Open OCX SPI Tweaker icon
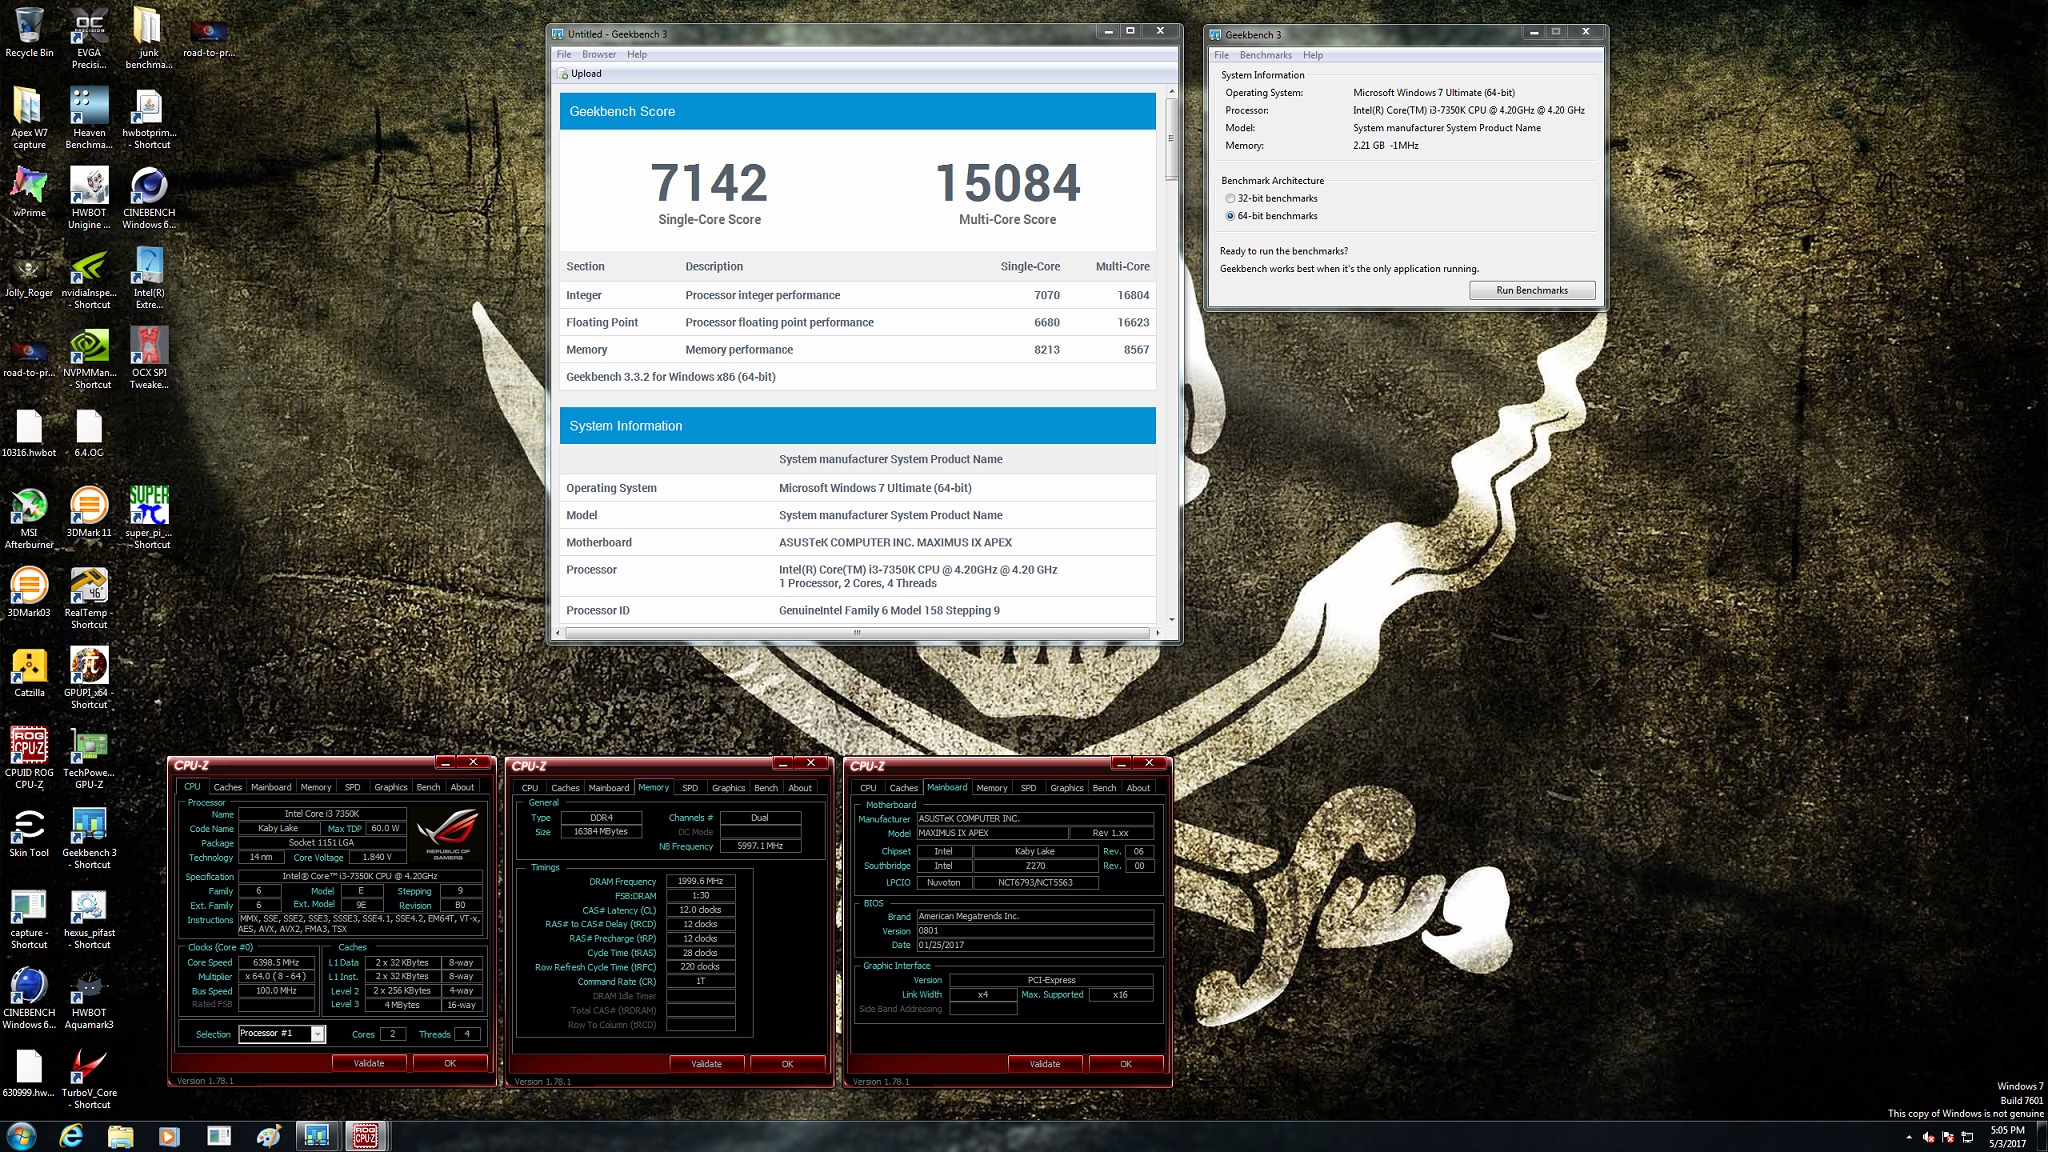 tap(149, 358)
